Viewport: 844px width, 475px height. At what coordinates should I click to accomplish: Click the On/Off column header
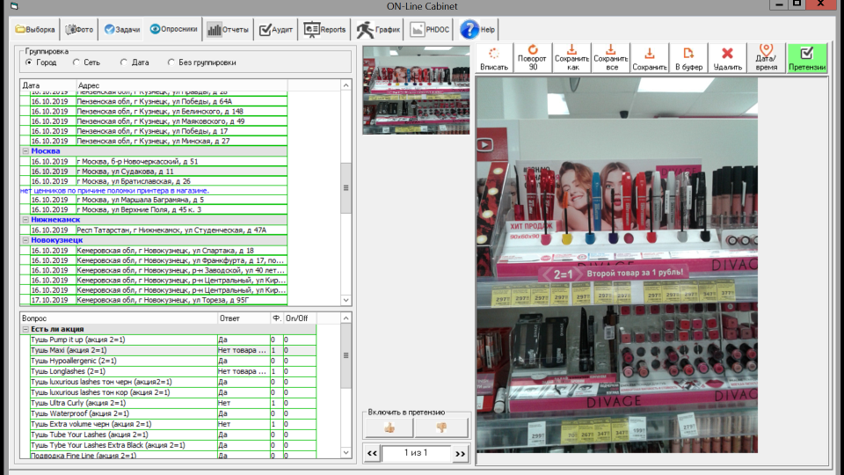[299, 318]
